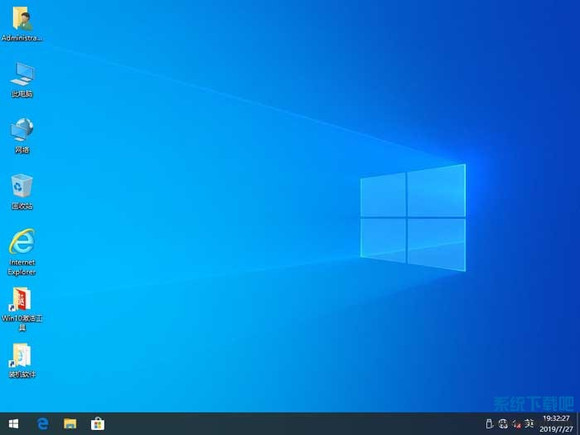Image resolution: width=580 pixels, height=435 pixels.
Task: Select the 回收站 Recycle Bin icon
Action: click(x=22, y=192)
